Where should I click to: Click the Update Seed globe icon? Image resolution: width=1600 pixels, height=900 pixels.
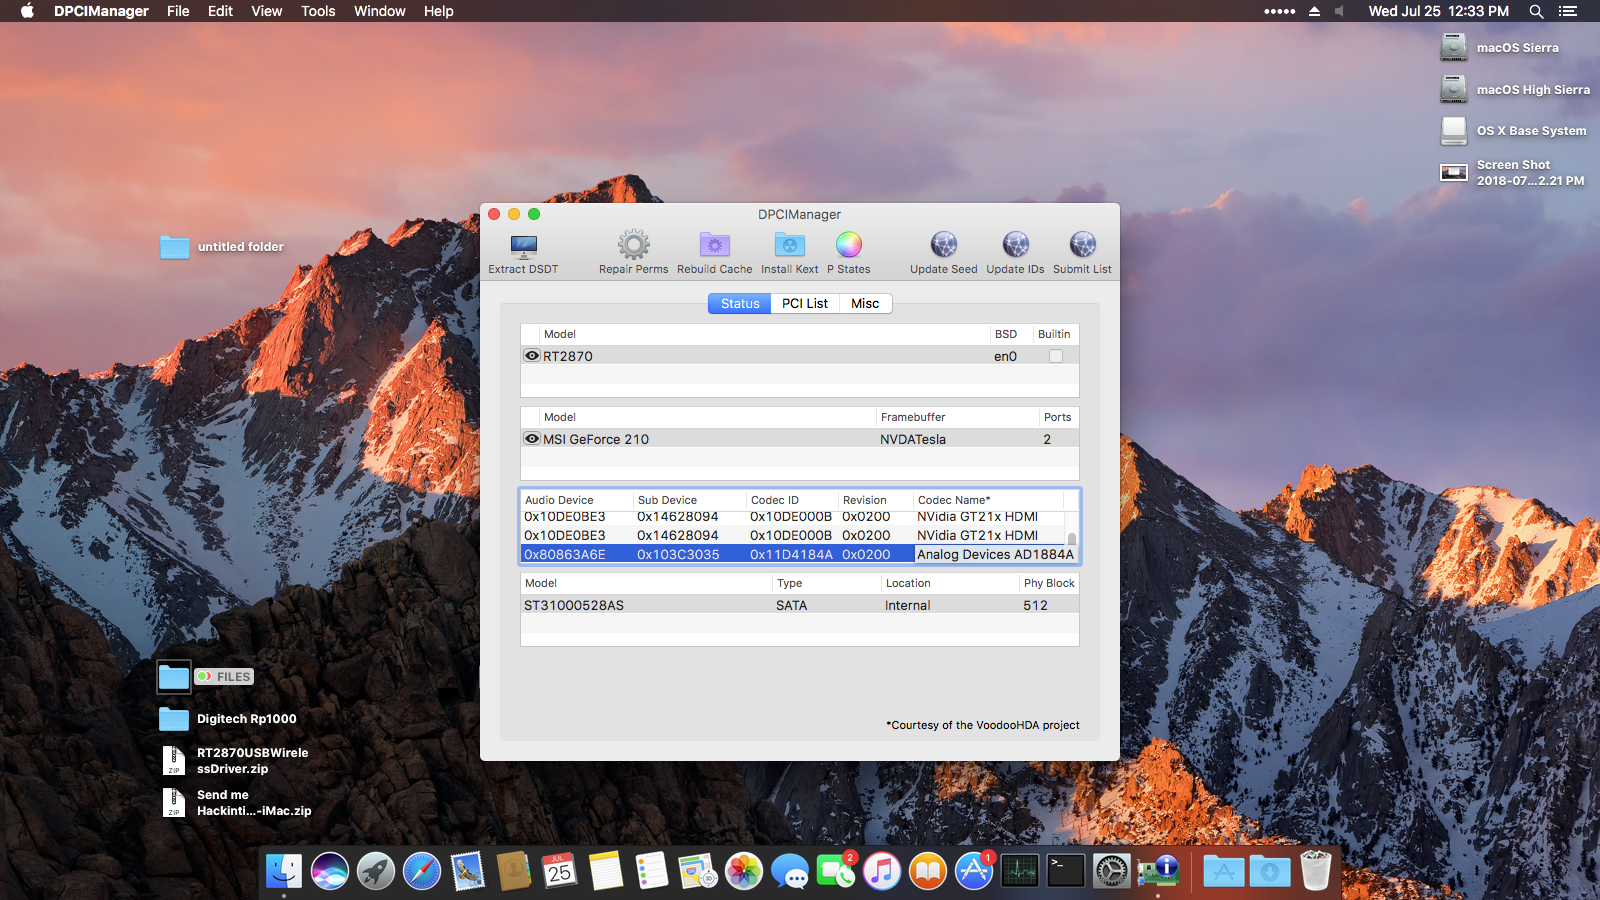[x=943, y=245]
